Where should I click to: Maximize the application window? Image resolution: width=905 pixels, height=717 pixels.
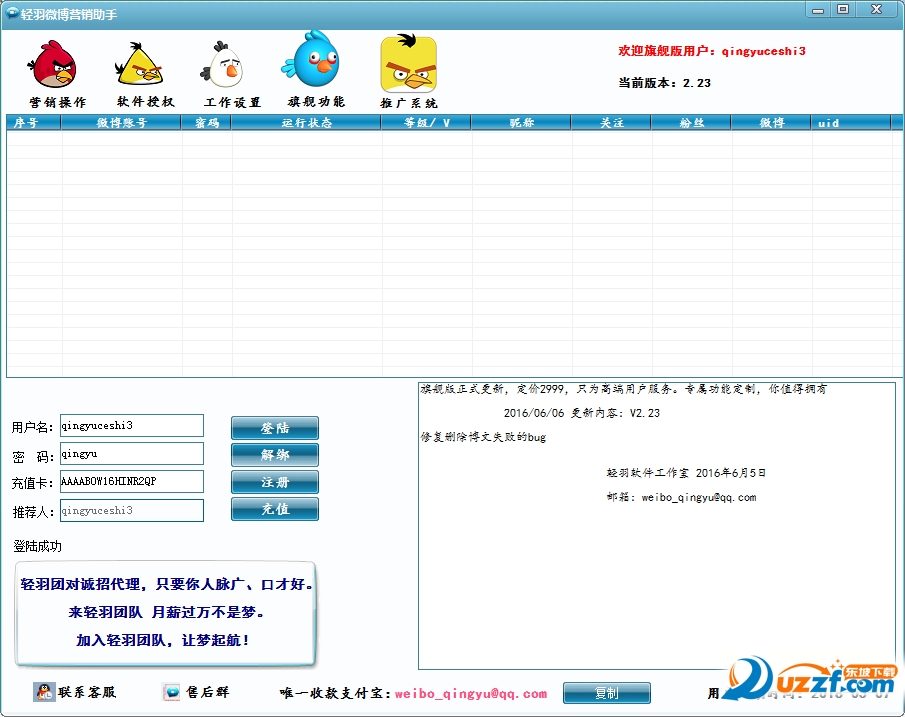(843, 9)
